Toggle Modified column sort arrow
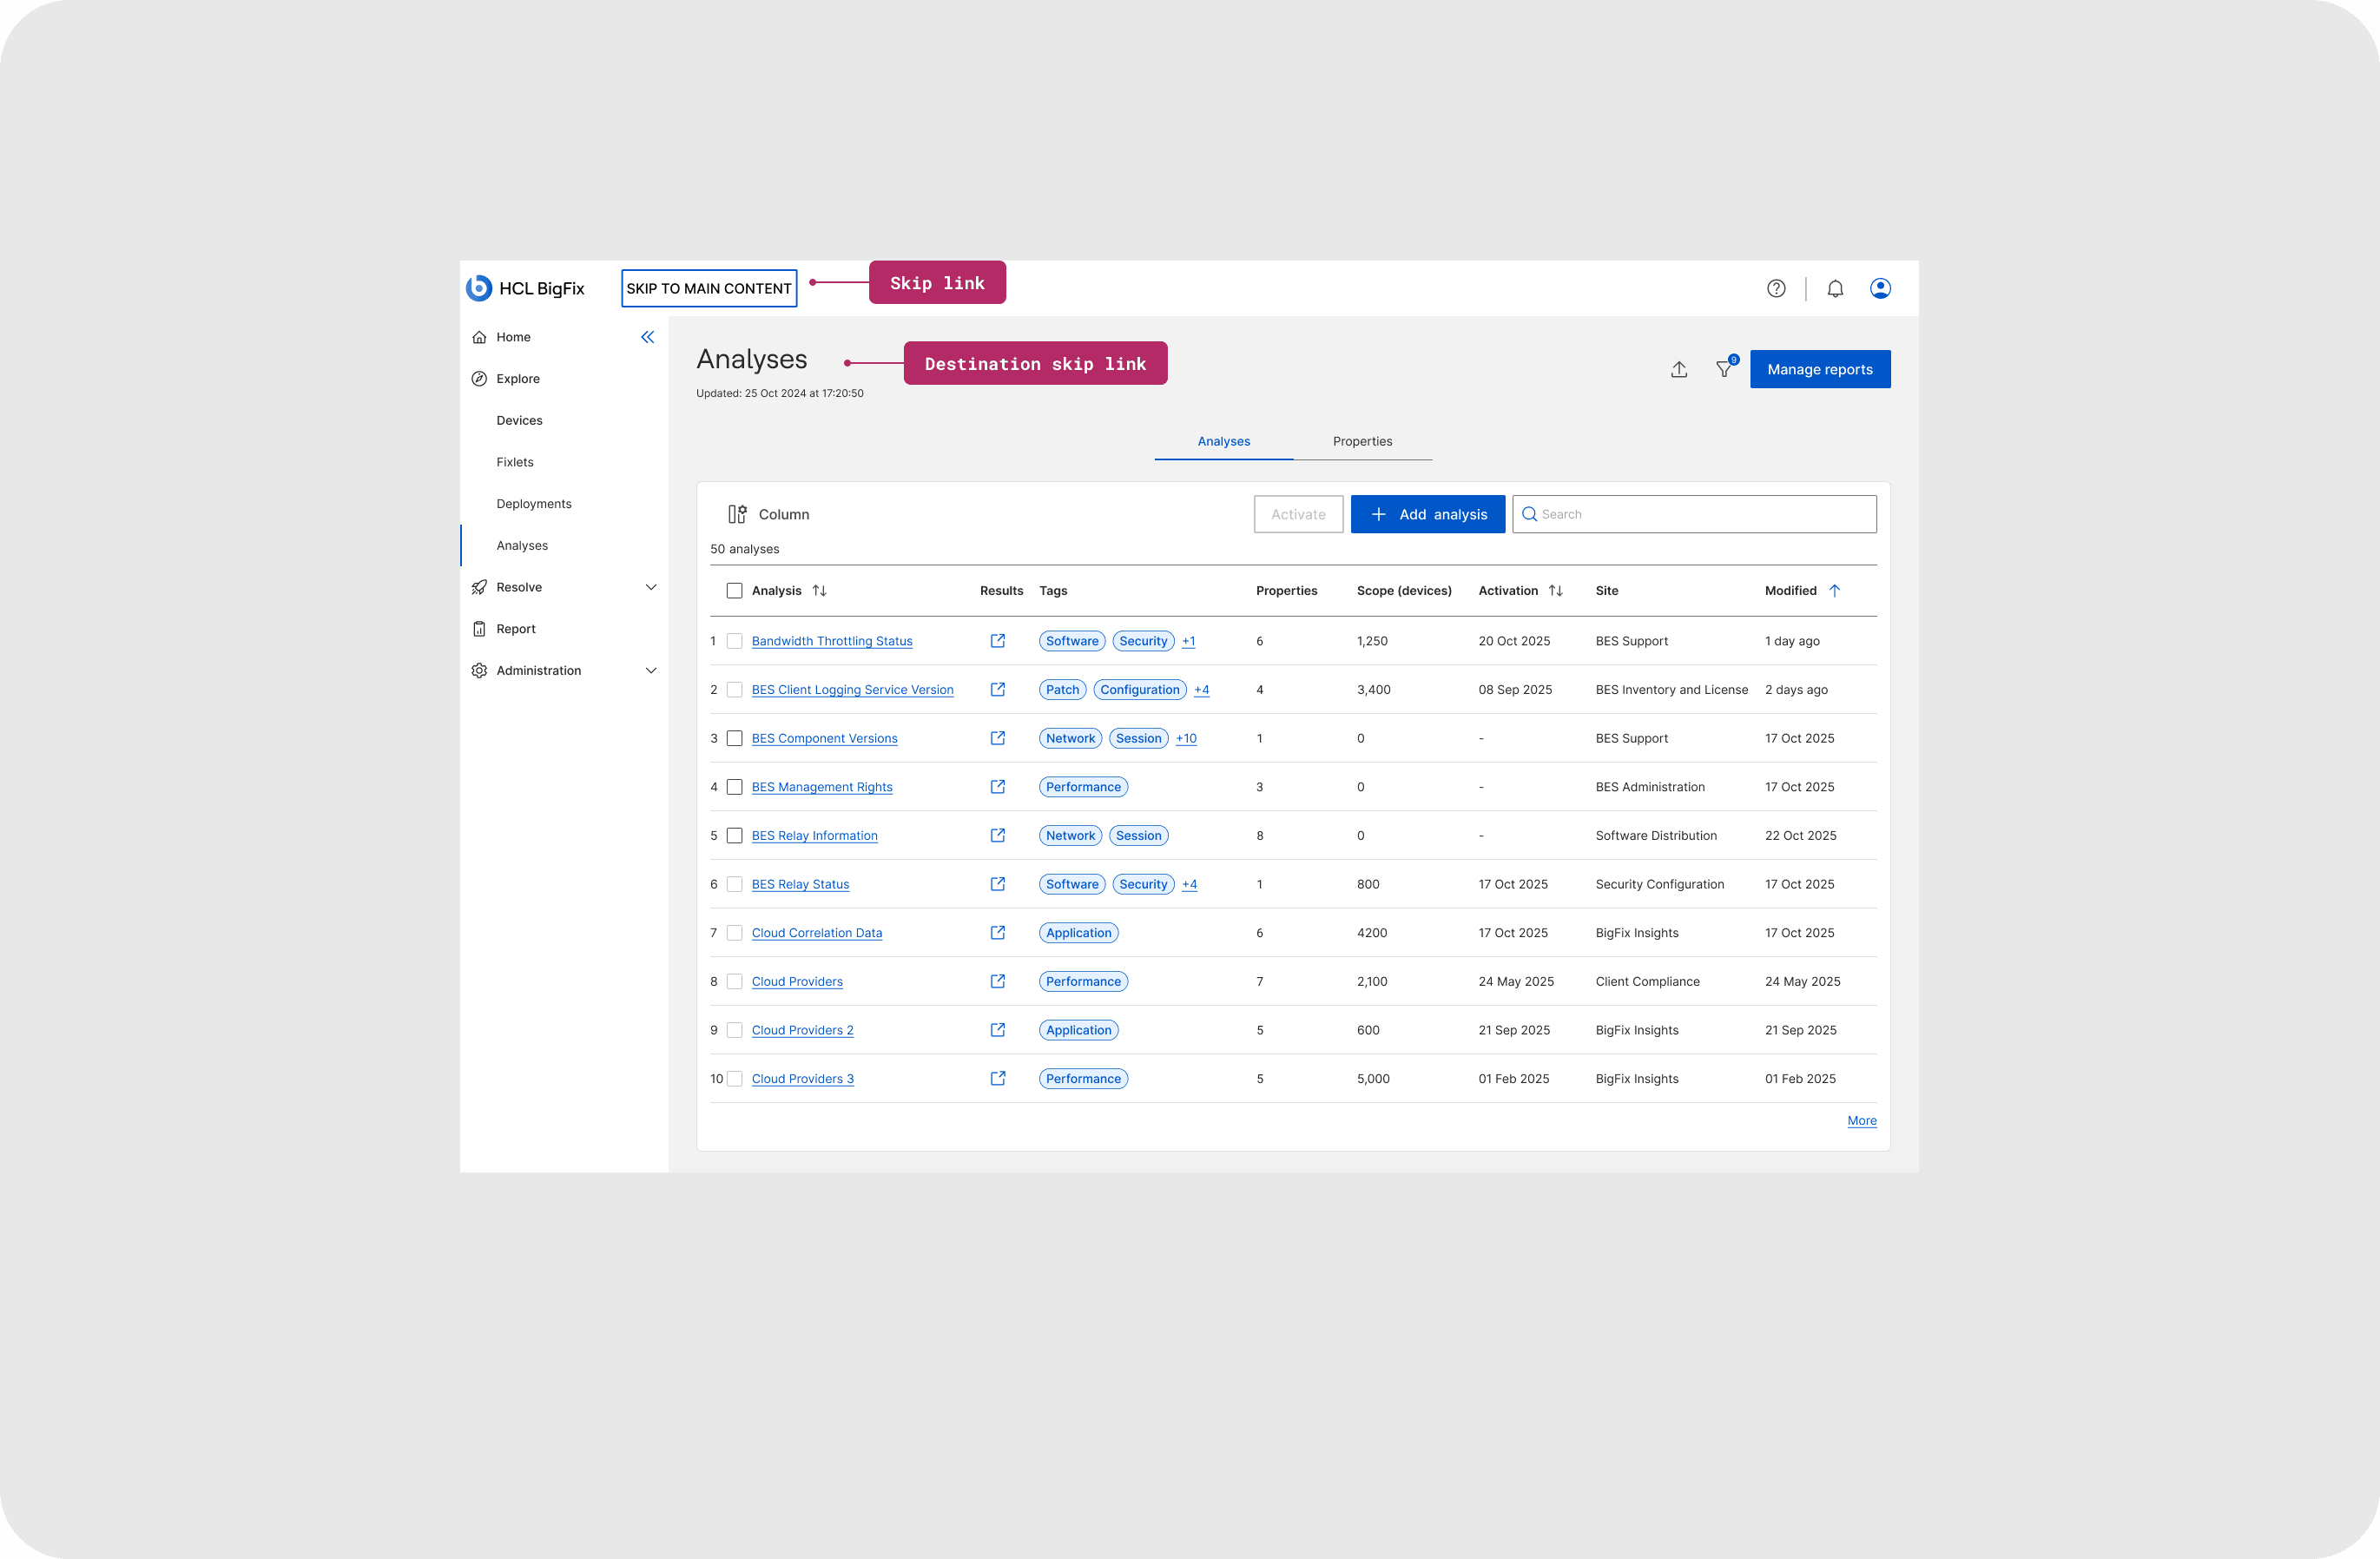The height and width of the screenshot is (1559, 2380). click(x=1835, y=591)
